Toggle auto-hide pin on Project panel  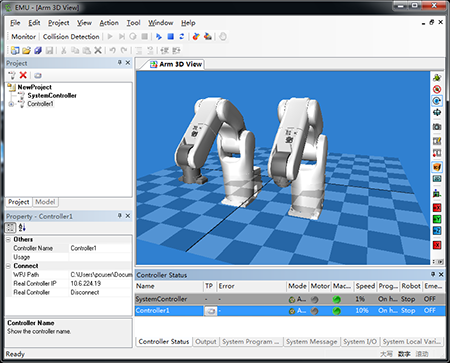(120, 63)
